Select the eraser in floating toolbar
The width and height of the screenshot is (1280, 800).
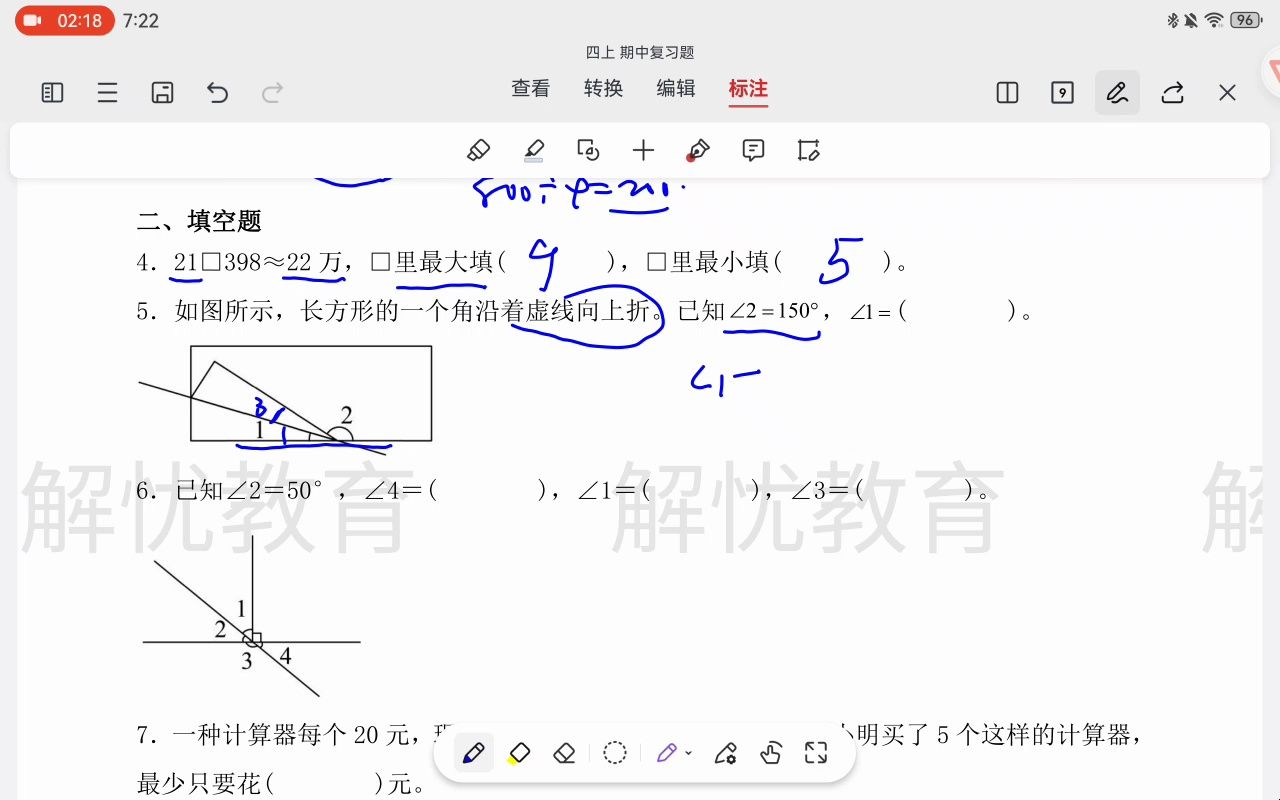[564, 753]
